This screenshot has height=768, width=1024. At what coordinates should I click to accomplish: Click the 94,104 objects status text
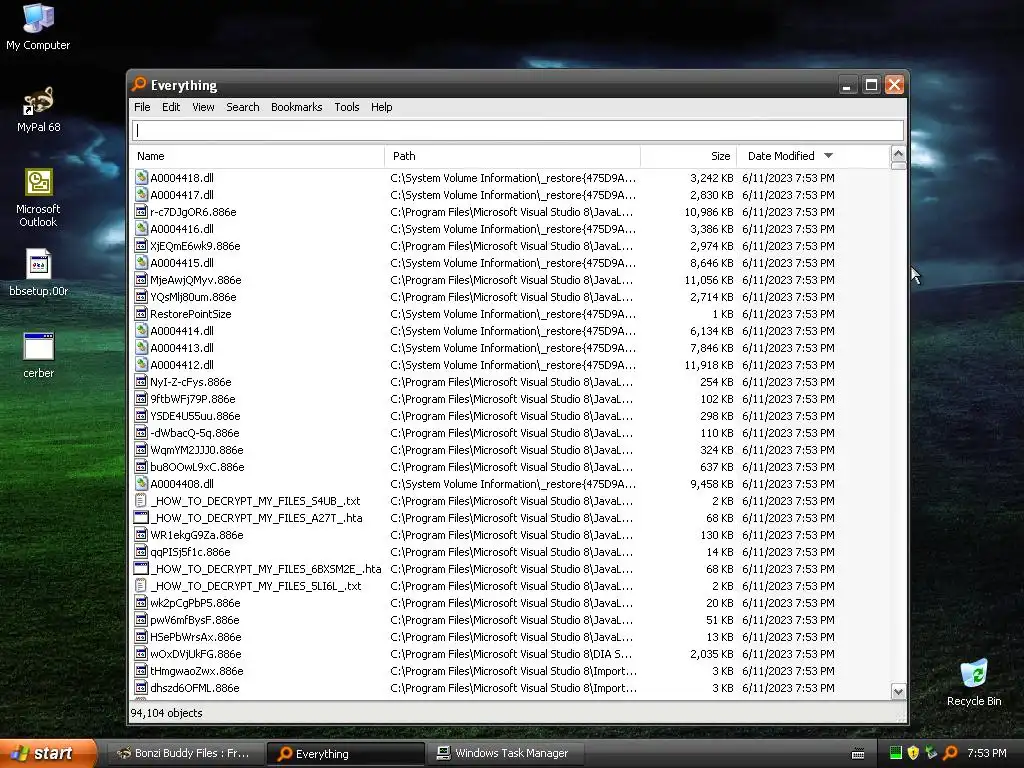point(167,713)
